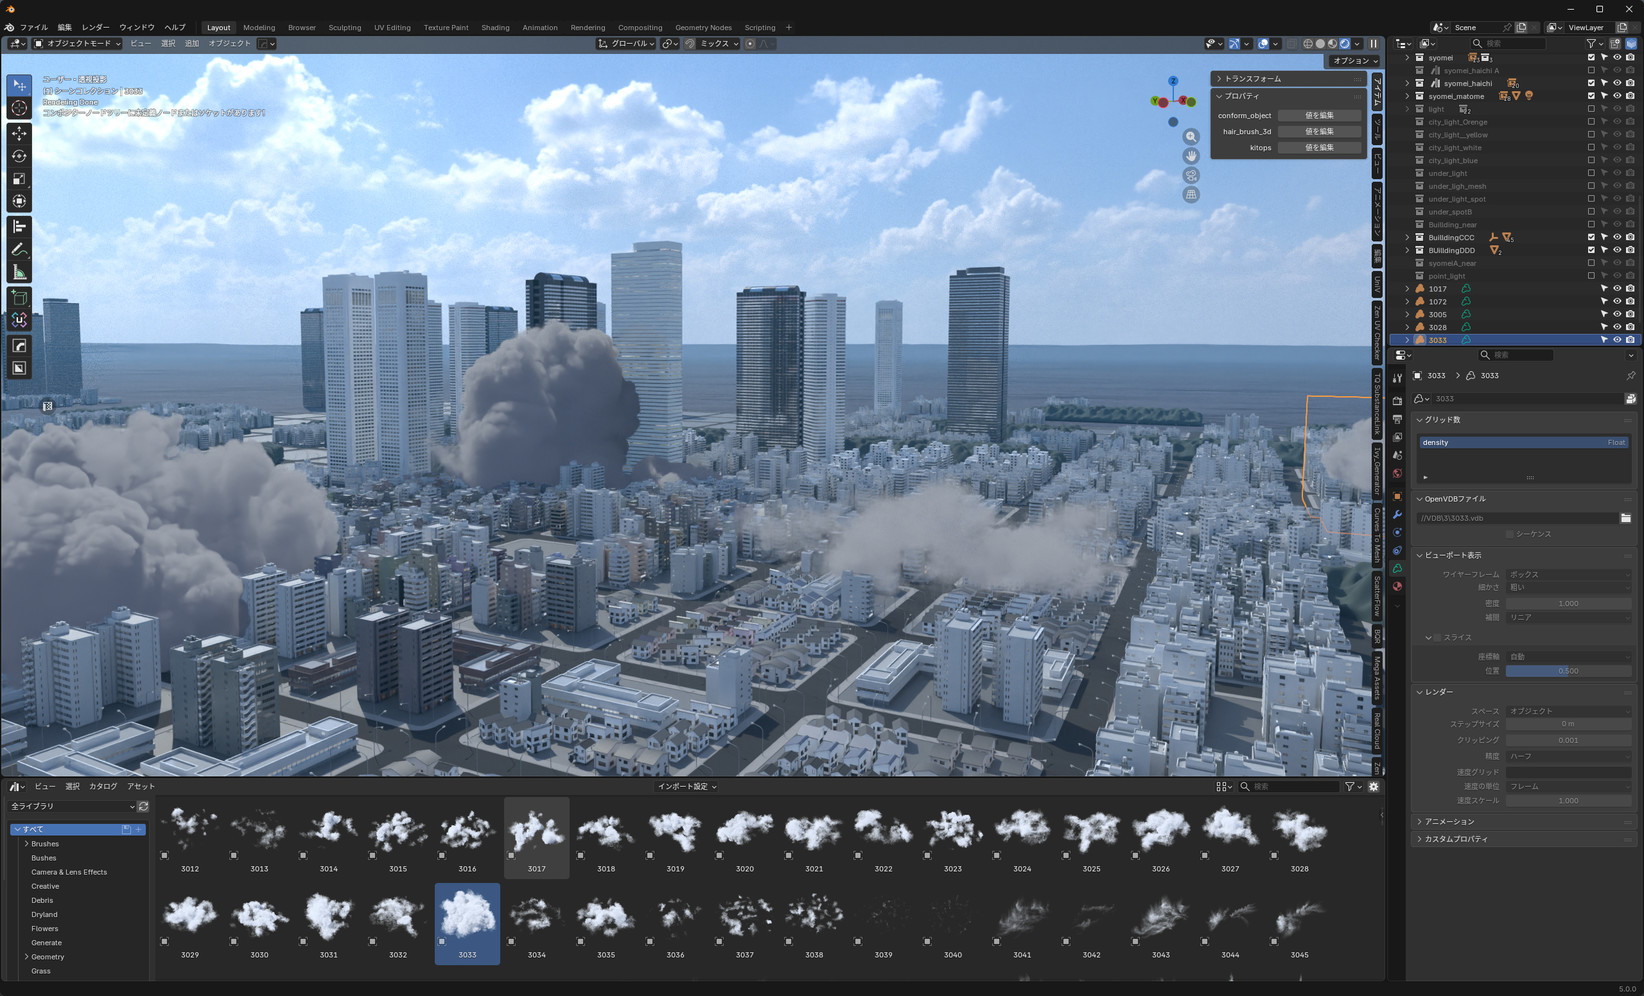Screen dimensions: 1644x996
Task: Open the レンダー menu
Action: [x=95, y=28]
